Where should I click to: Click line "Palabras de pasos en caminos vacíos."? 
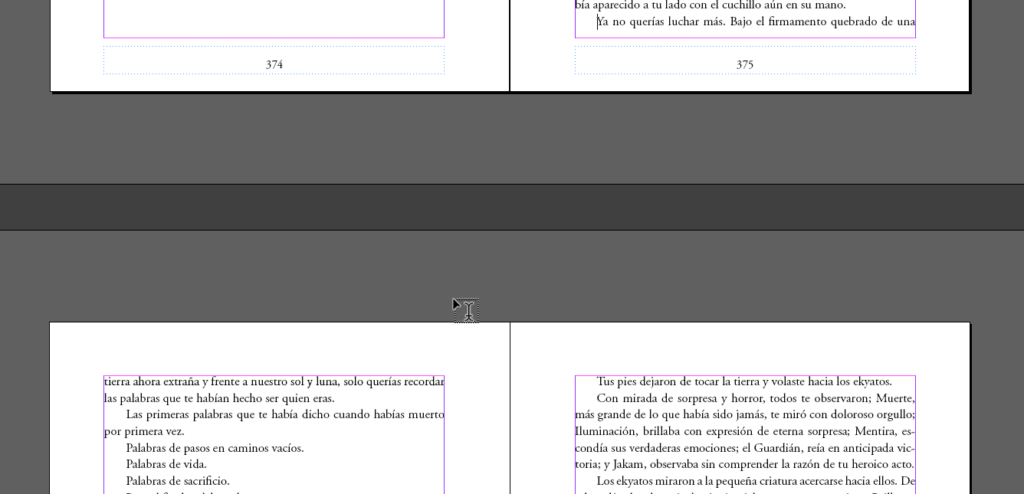point(214,448)
